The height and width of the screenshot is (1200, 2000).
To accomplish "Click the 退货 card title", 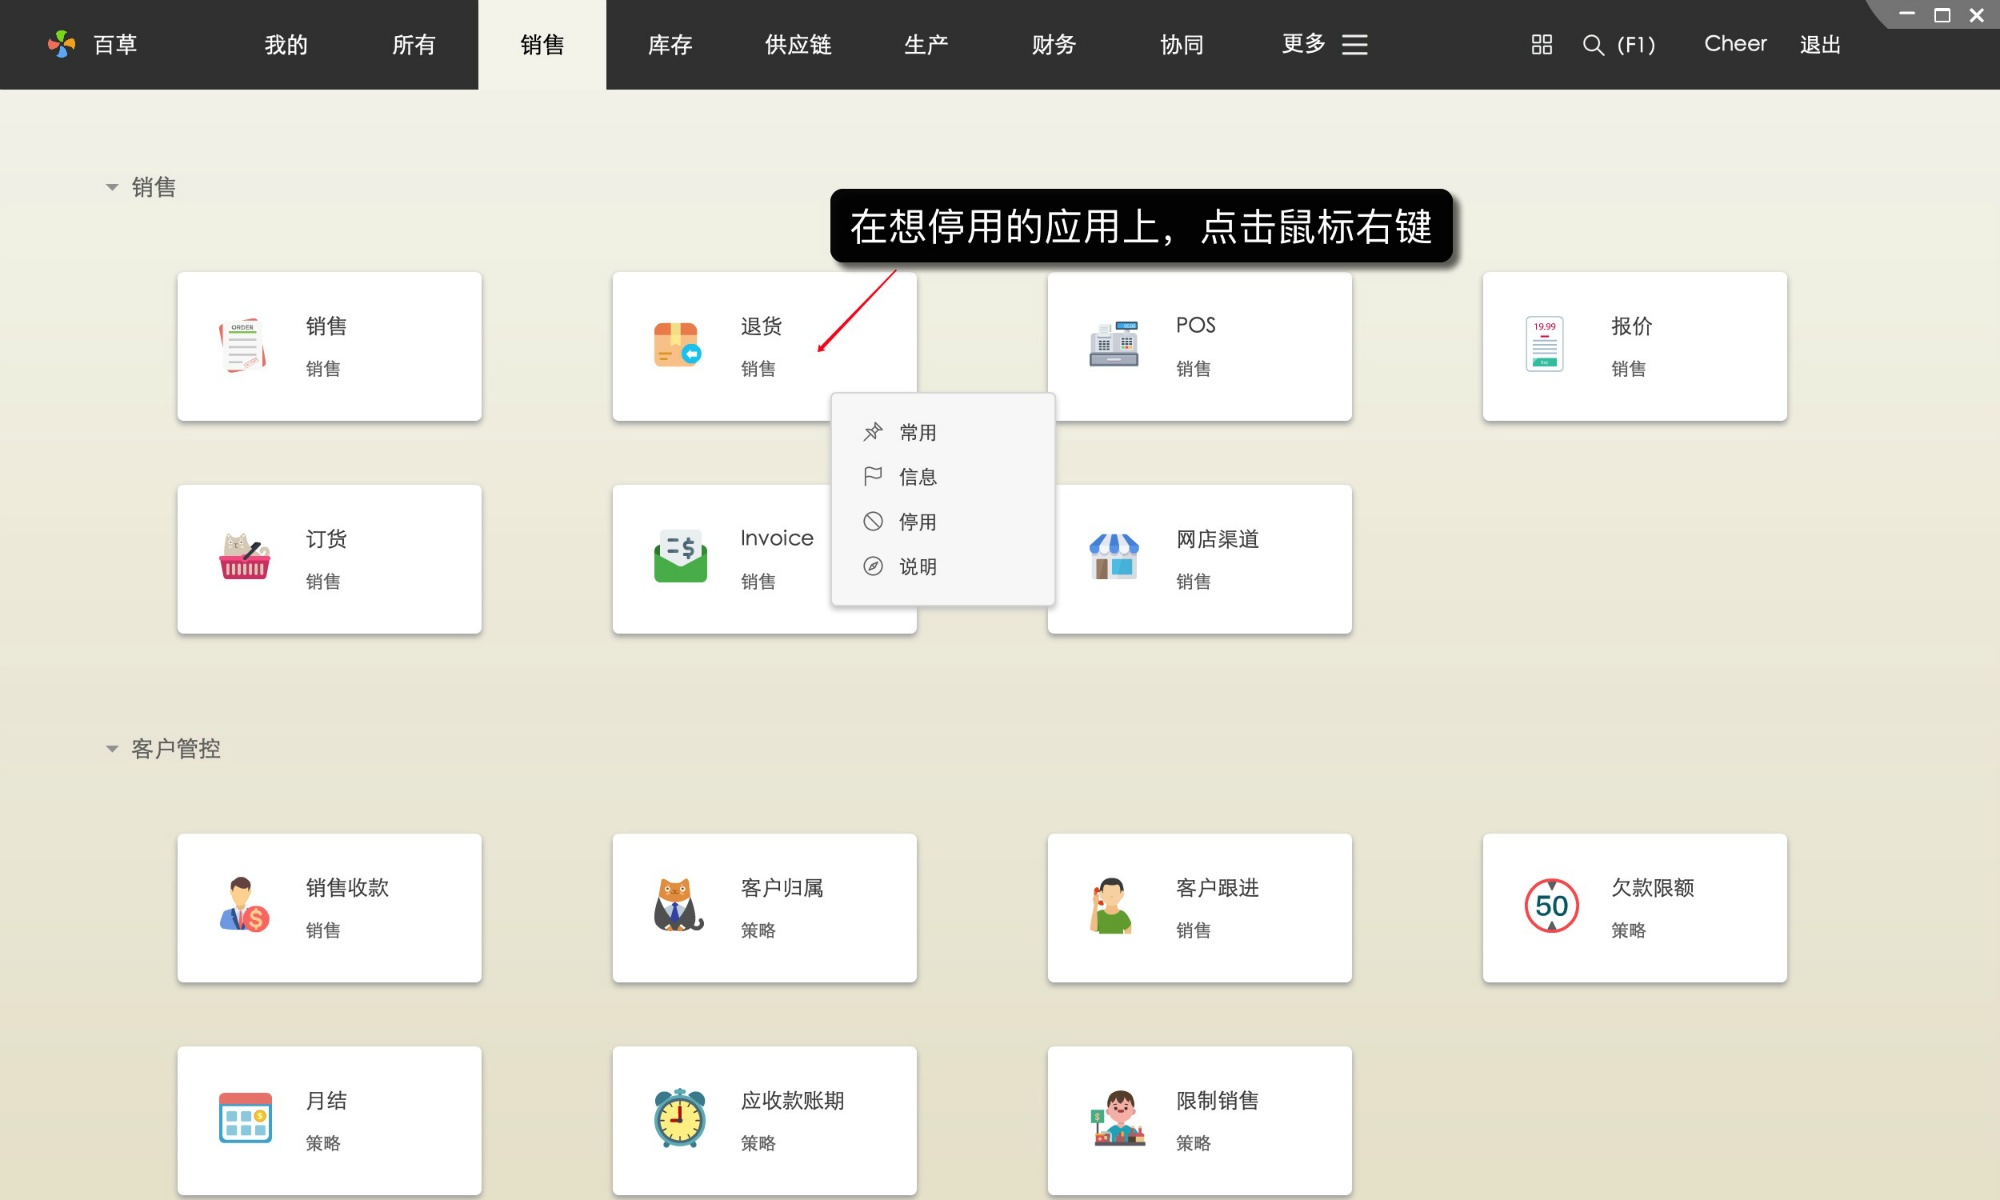I will coord(761,326).
